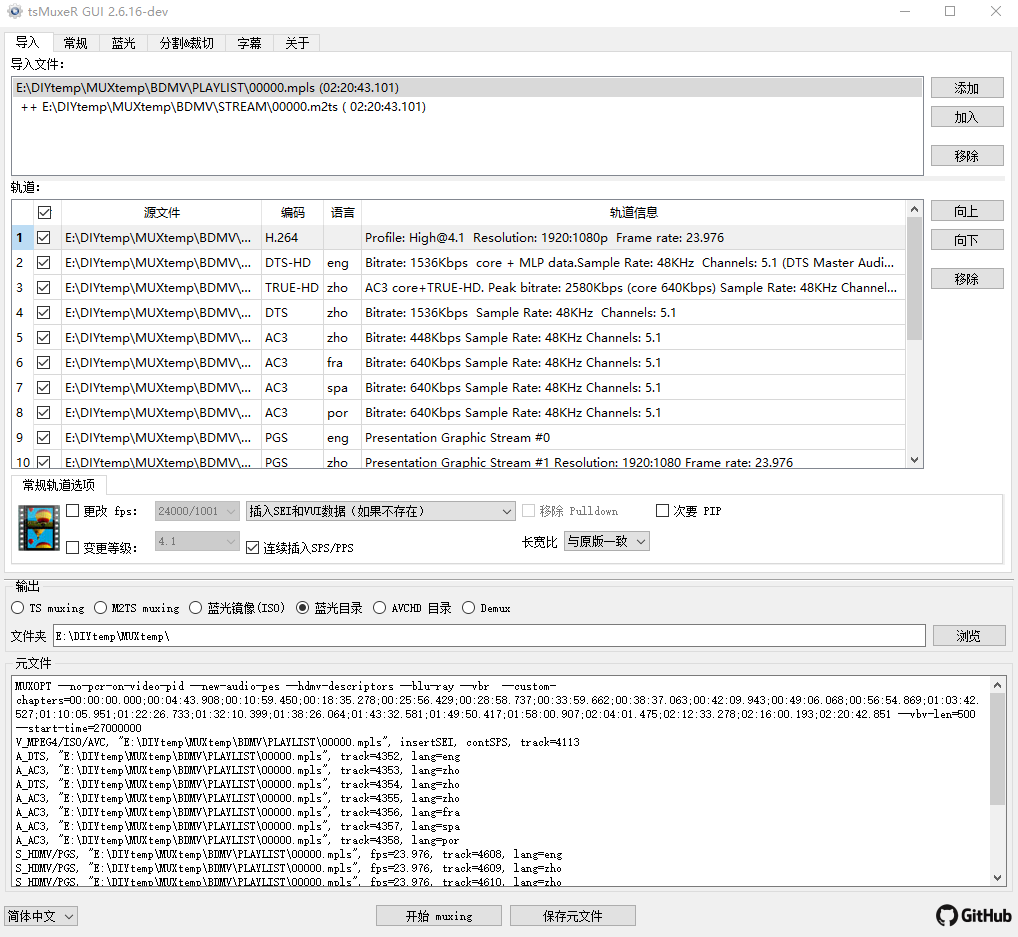Uncheck the AC3 spa track checkbox
The width and height of the screenshot is (1018, 937).
point(43,388)
